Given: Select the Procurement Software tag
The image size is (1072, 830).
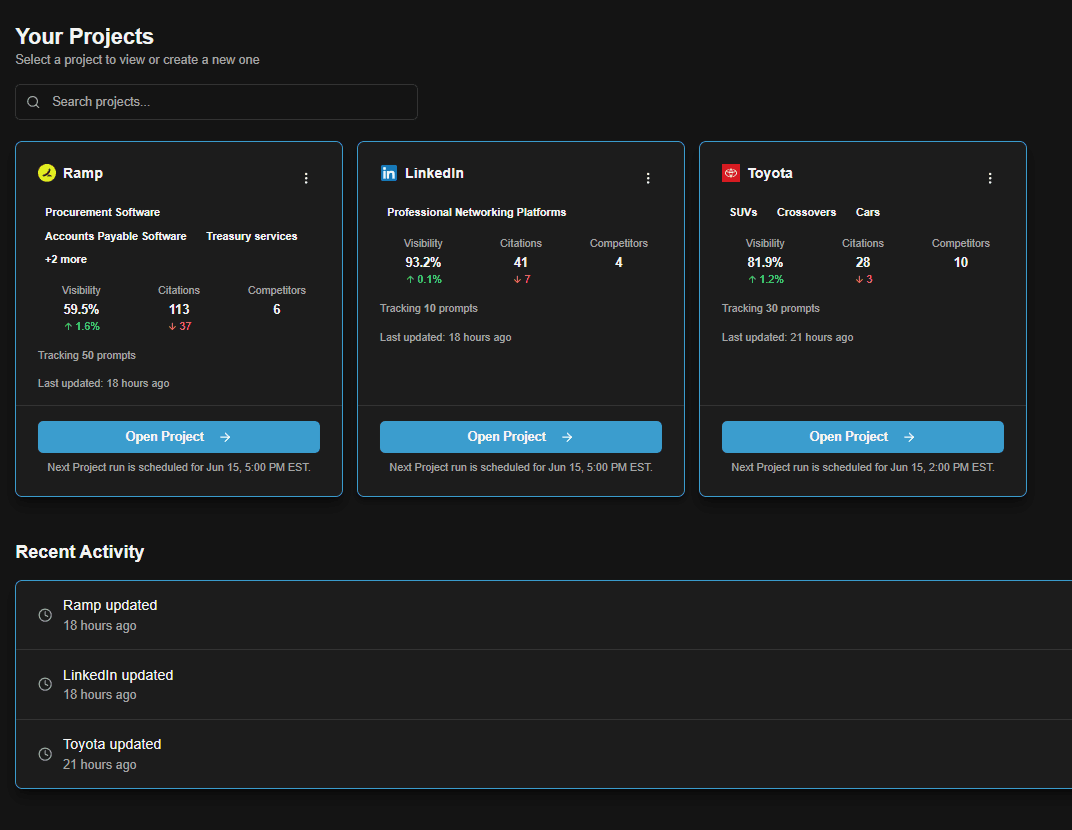Looking at the screenshot, I should tap(103, 212).
